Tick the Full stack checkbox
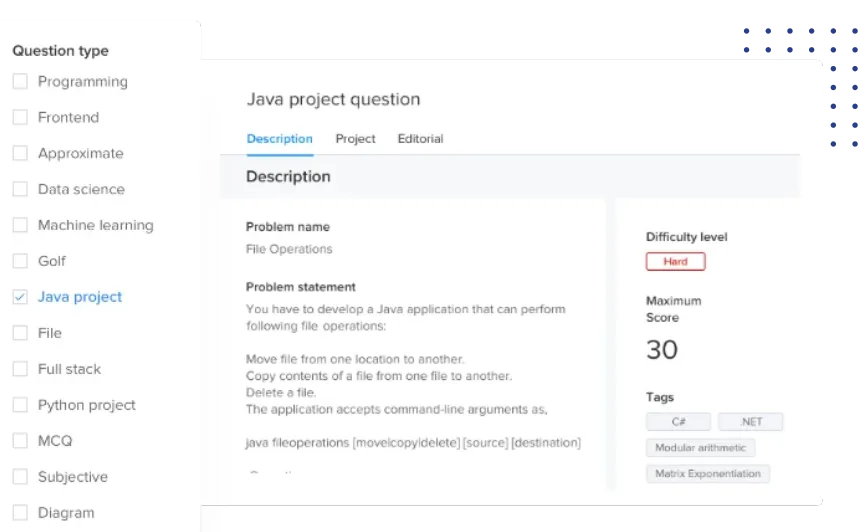Viewport: 858px width, 532px height. 20,369
